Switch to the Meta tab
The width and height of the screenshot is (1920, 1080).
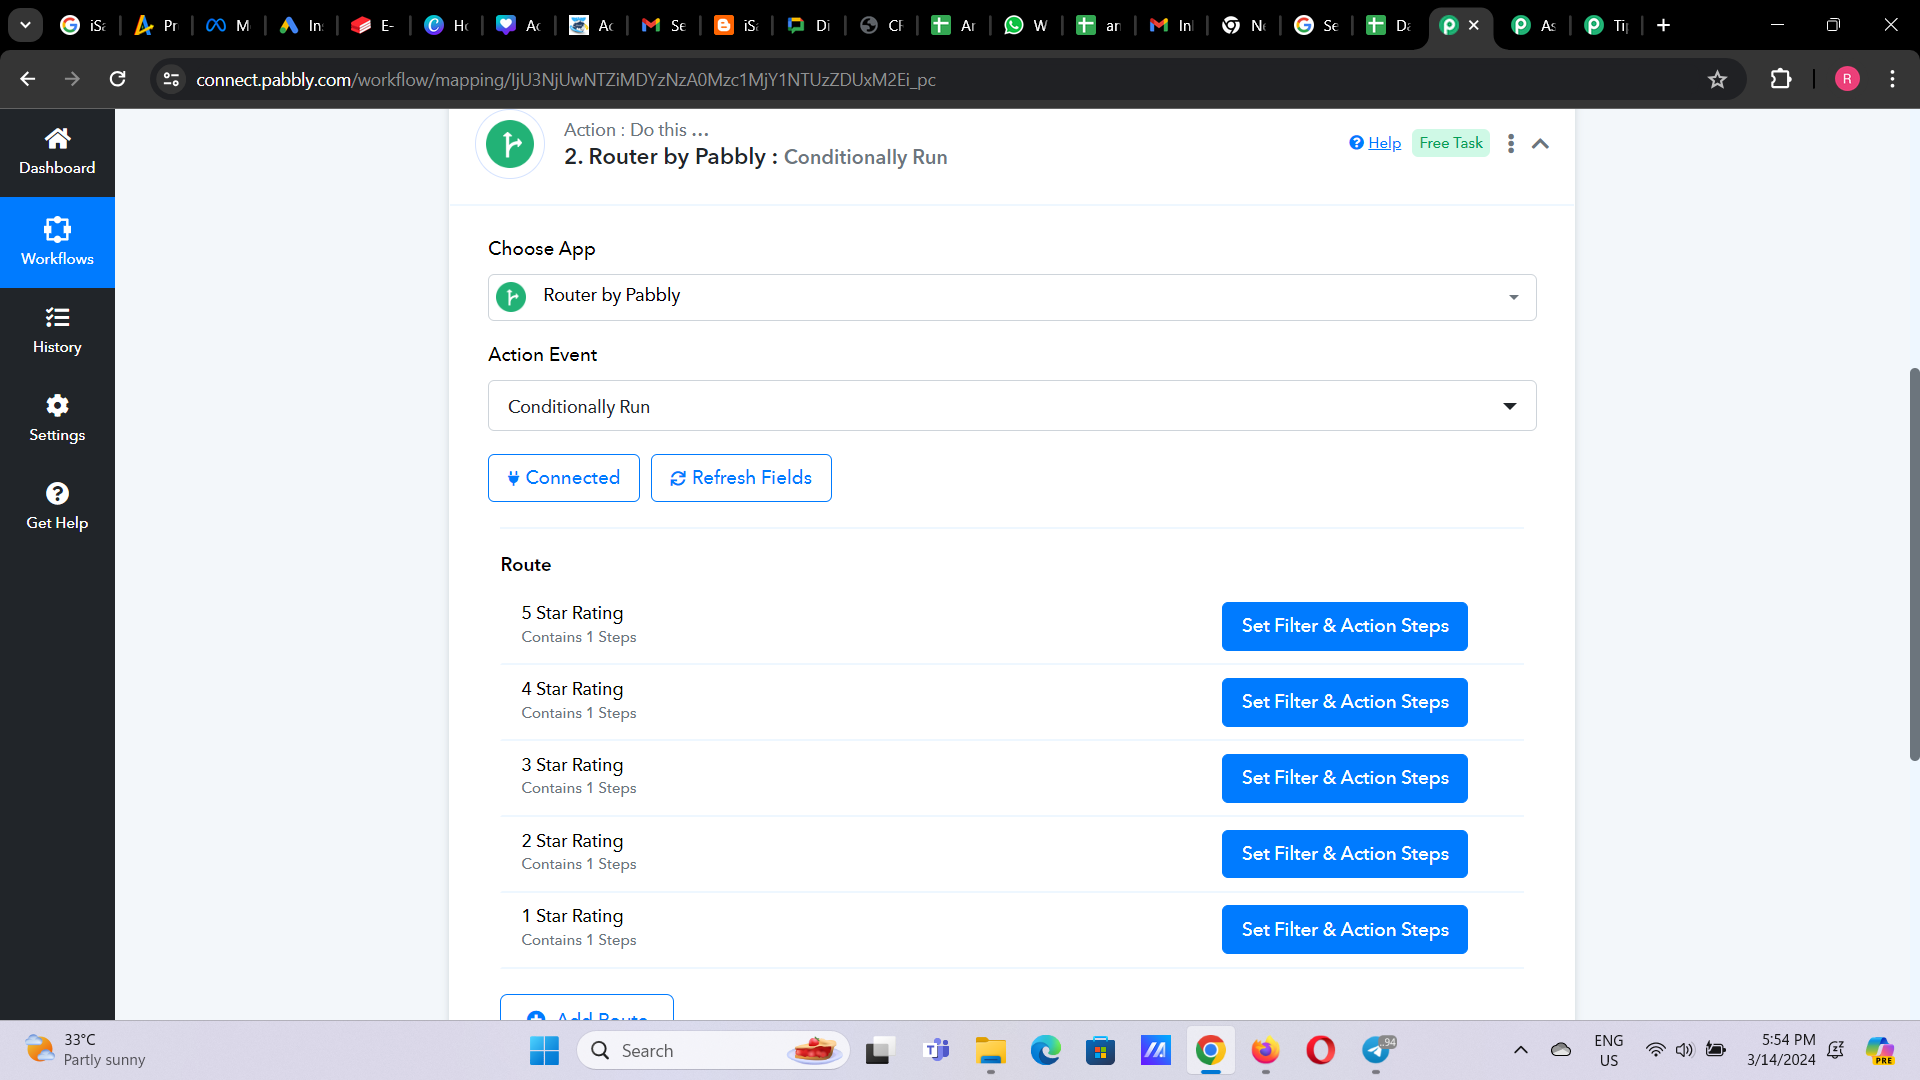click(x=228, y=25)
